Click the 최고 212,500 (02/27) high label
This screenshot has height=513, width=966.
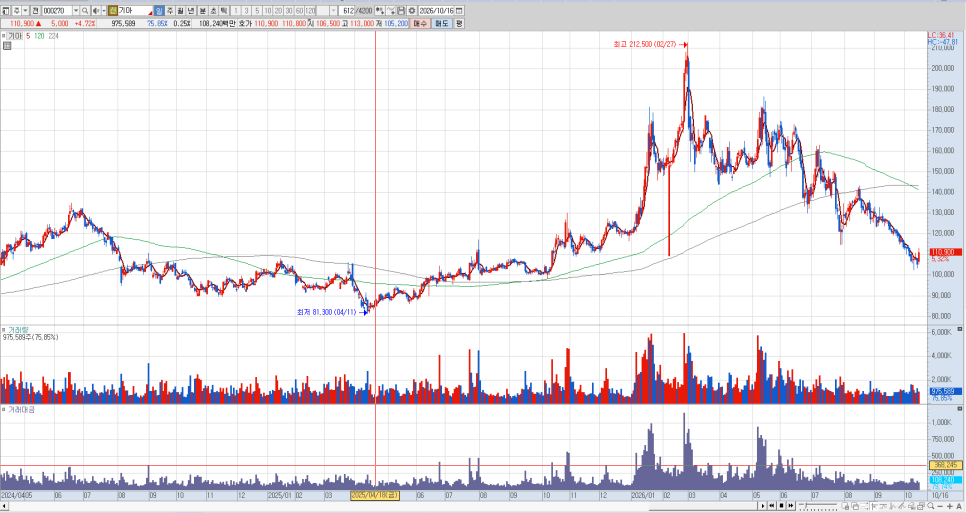point(646,44)
